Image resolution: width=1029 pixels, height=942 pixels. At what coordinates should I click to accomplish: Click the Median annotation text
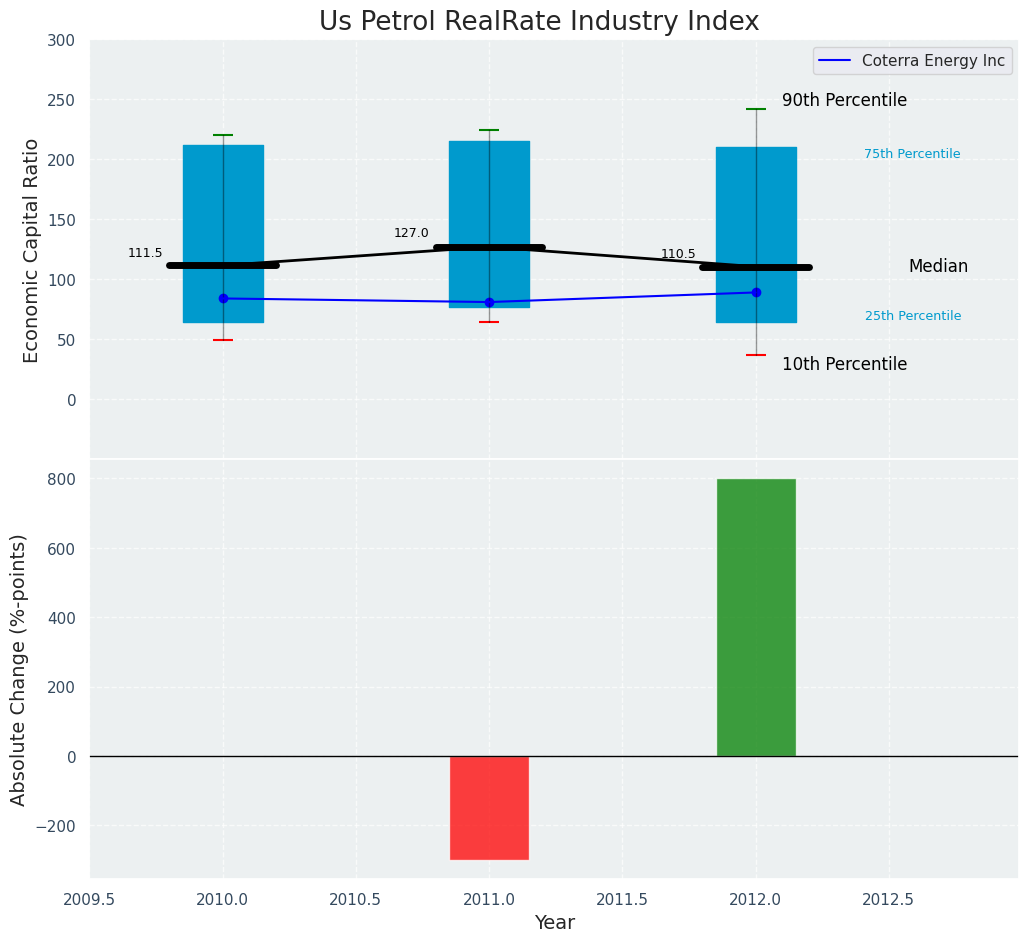[x=938, y=267]
